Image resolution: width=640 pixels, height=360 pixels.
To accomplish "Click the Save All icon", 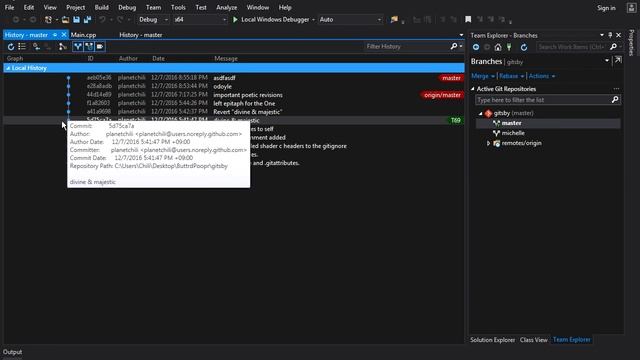I will coord(87,20).
